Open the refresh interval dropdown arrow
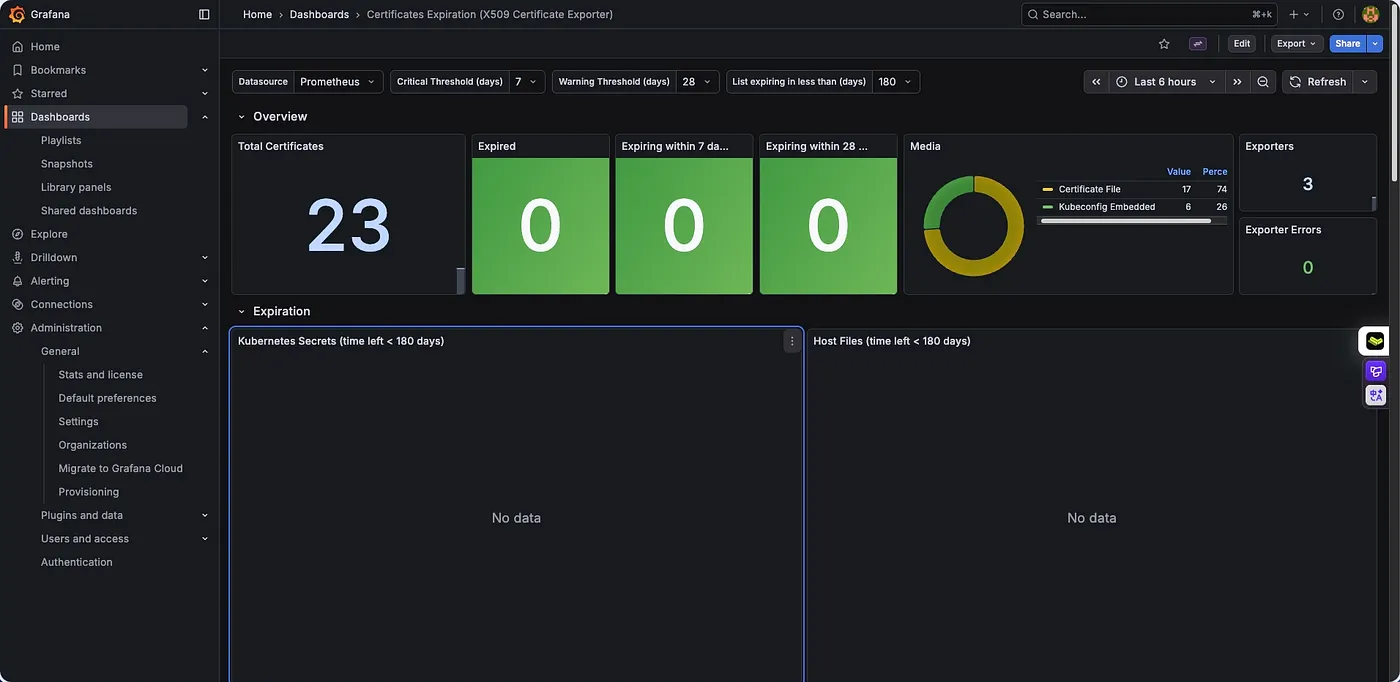Screen dimensions: 1400x682 (1365, 82)
